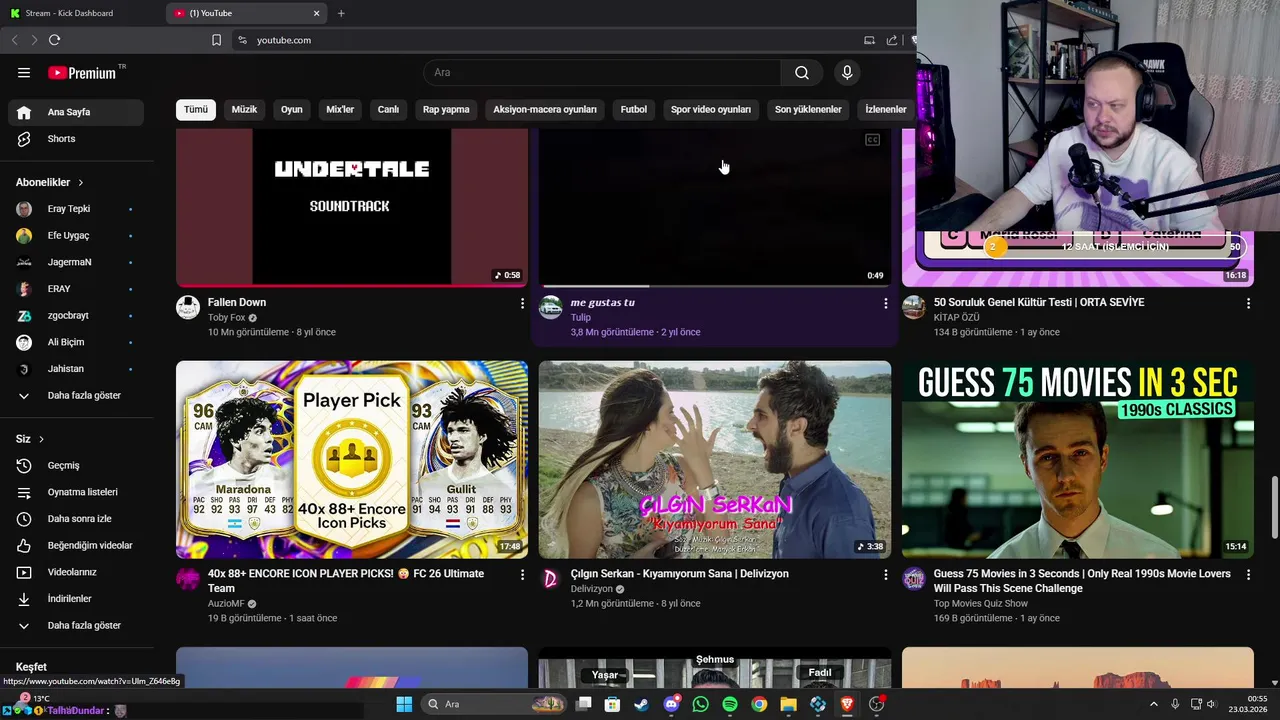
Task: Switch to Stream - Kick Dashboard tab
Action: tap(80, 13)
